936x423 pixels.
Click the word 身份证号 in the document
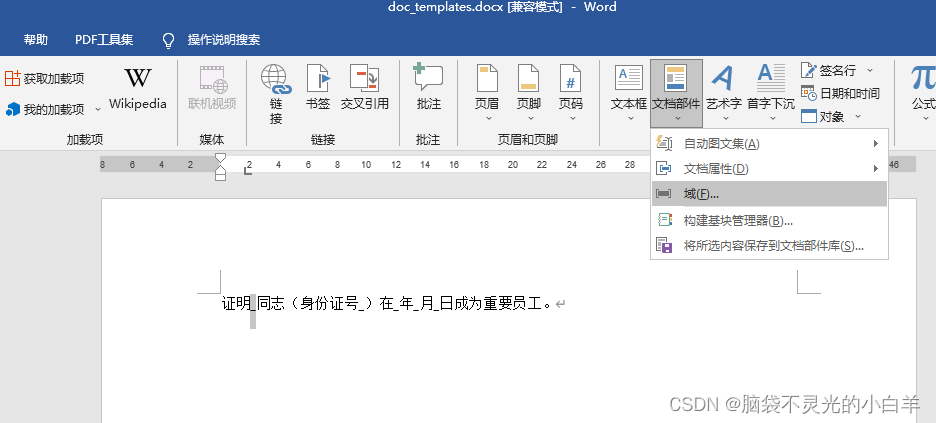click(331, 304)
